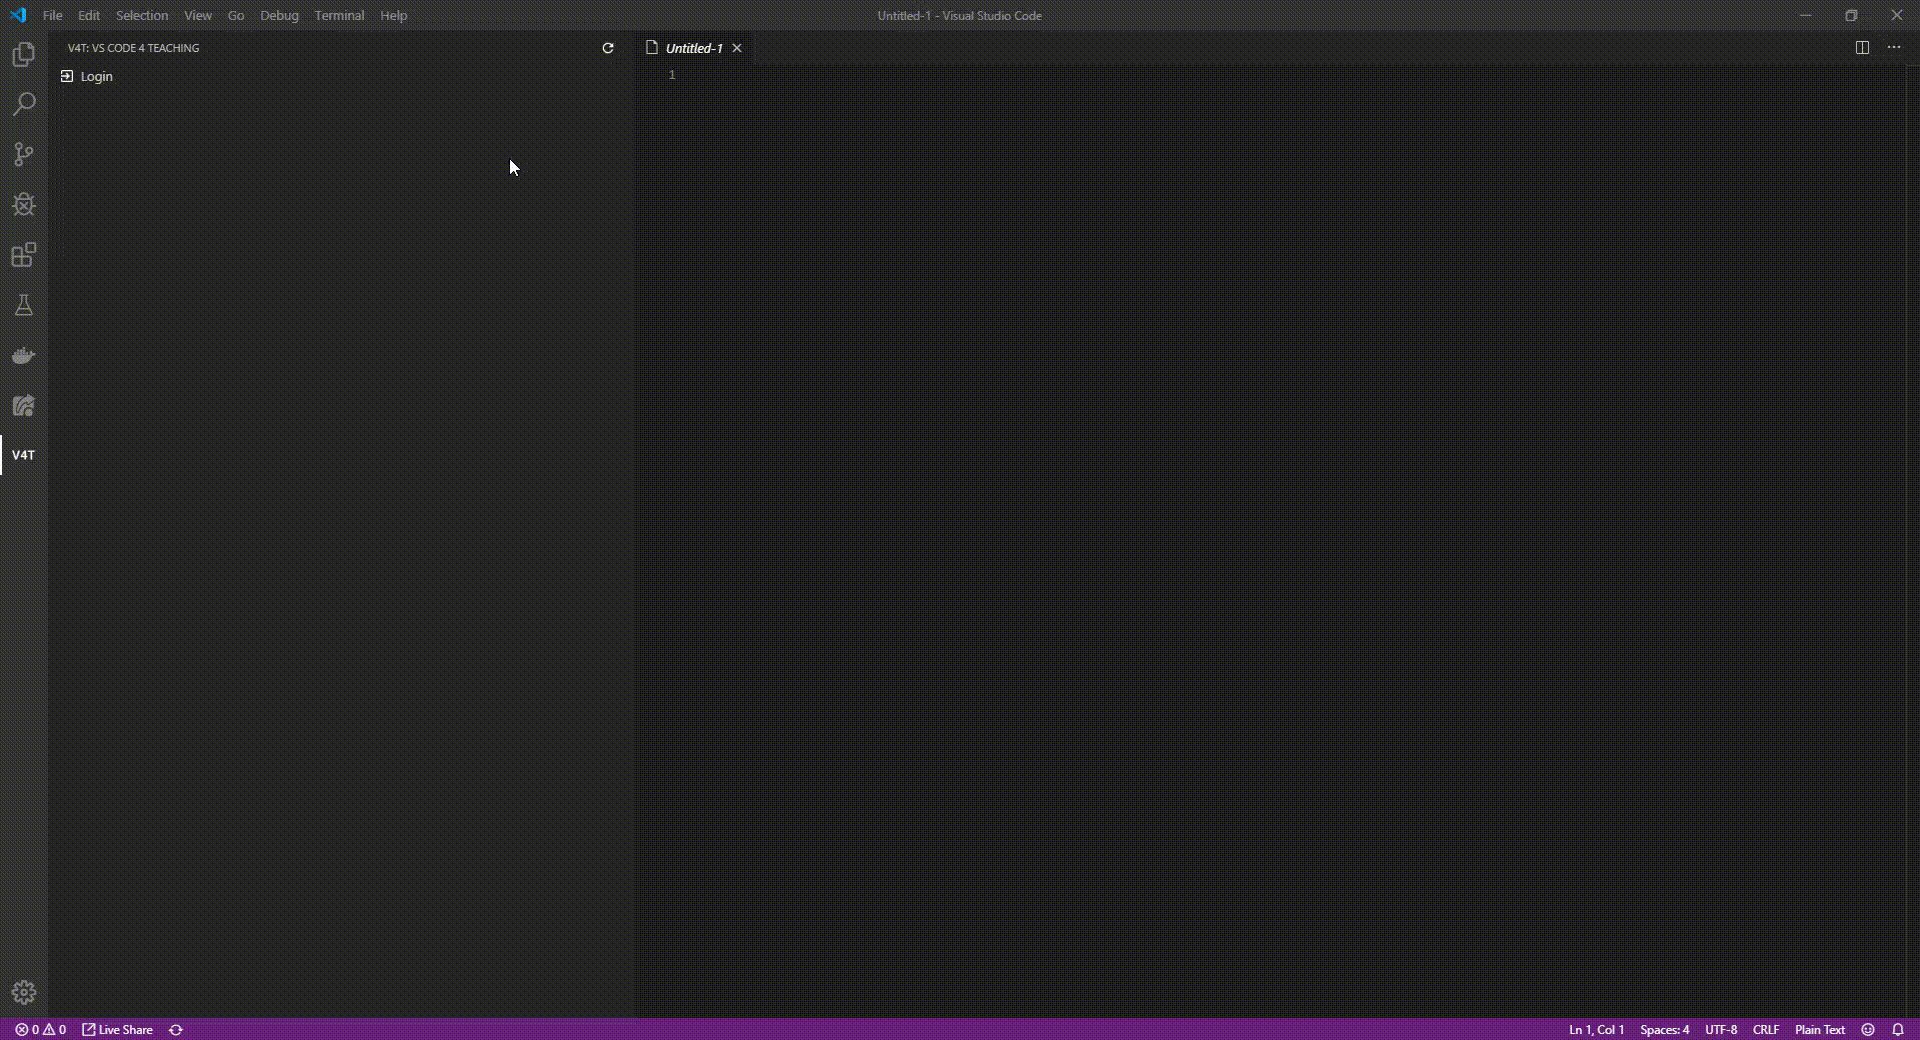Minimize the VS Code window
This screenshot has width=1920, height=1040.
pyautogui.click(x=1806, y=15)
